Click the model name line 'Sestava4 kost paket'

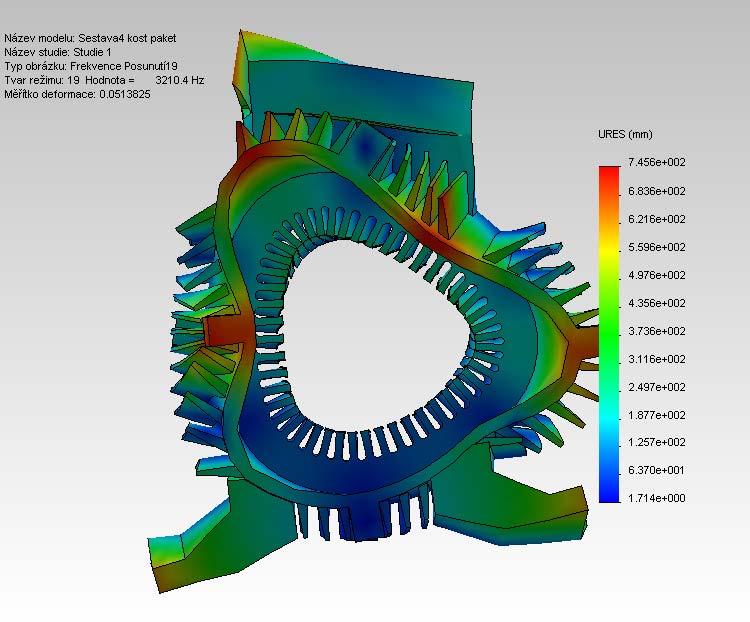pyautogui.click(x=127, y=38)
